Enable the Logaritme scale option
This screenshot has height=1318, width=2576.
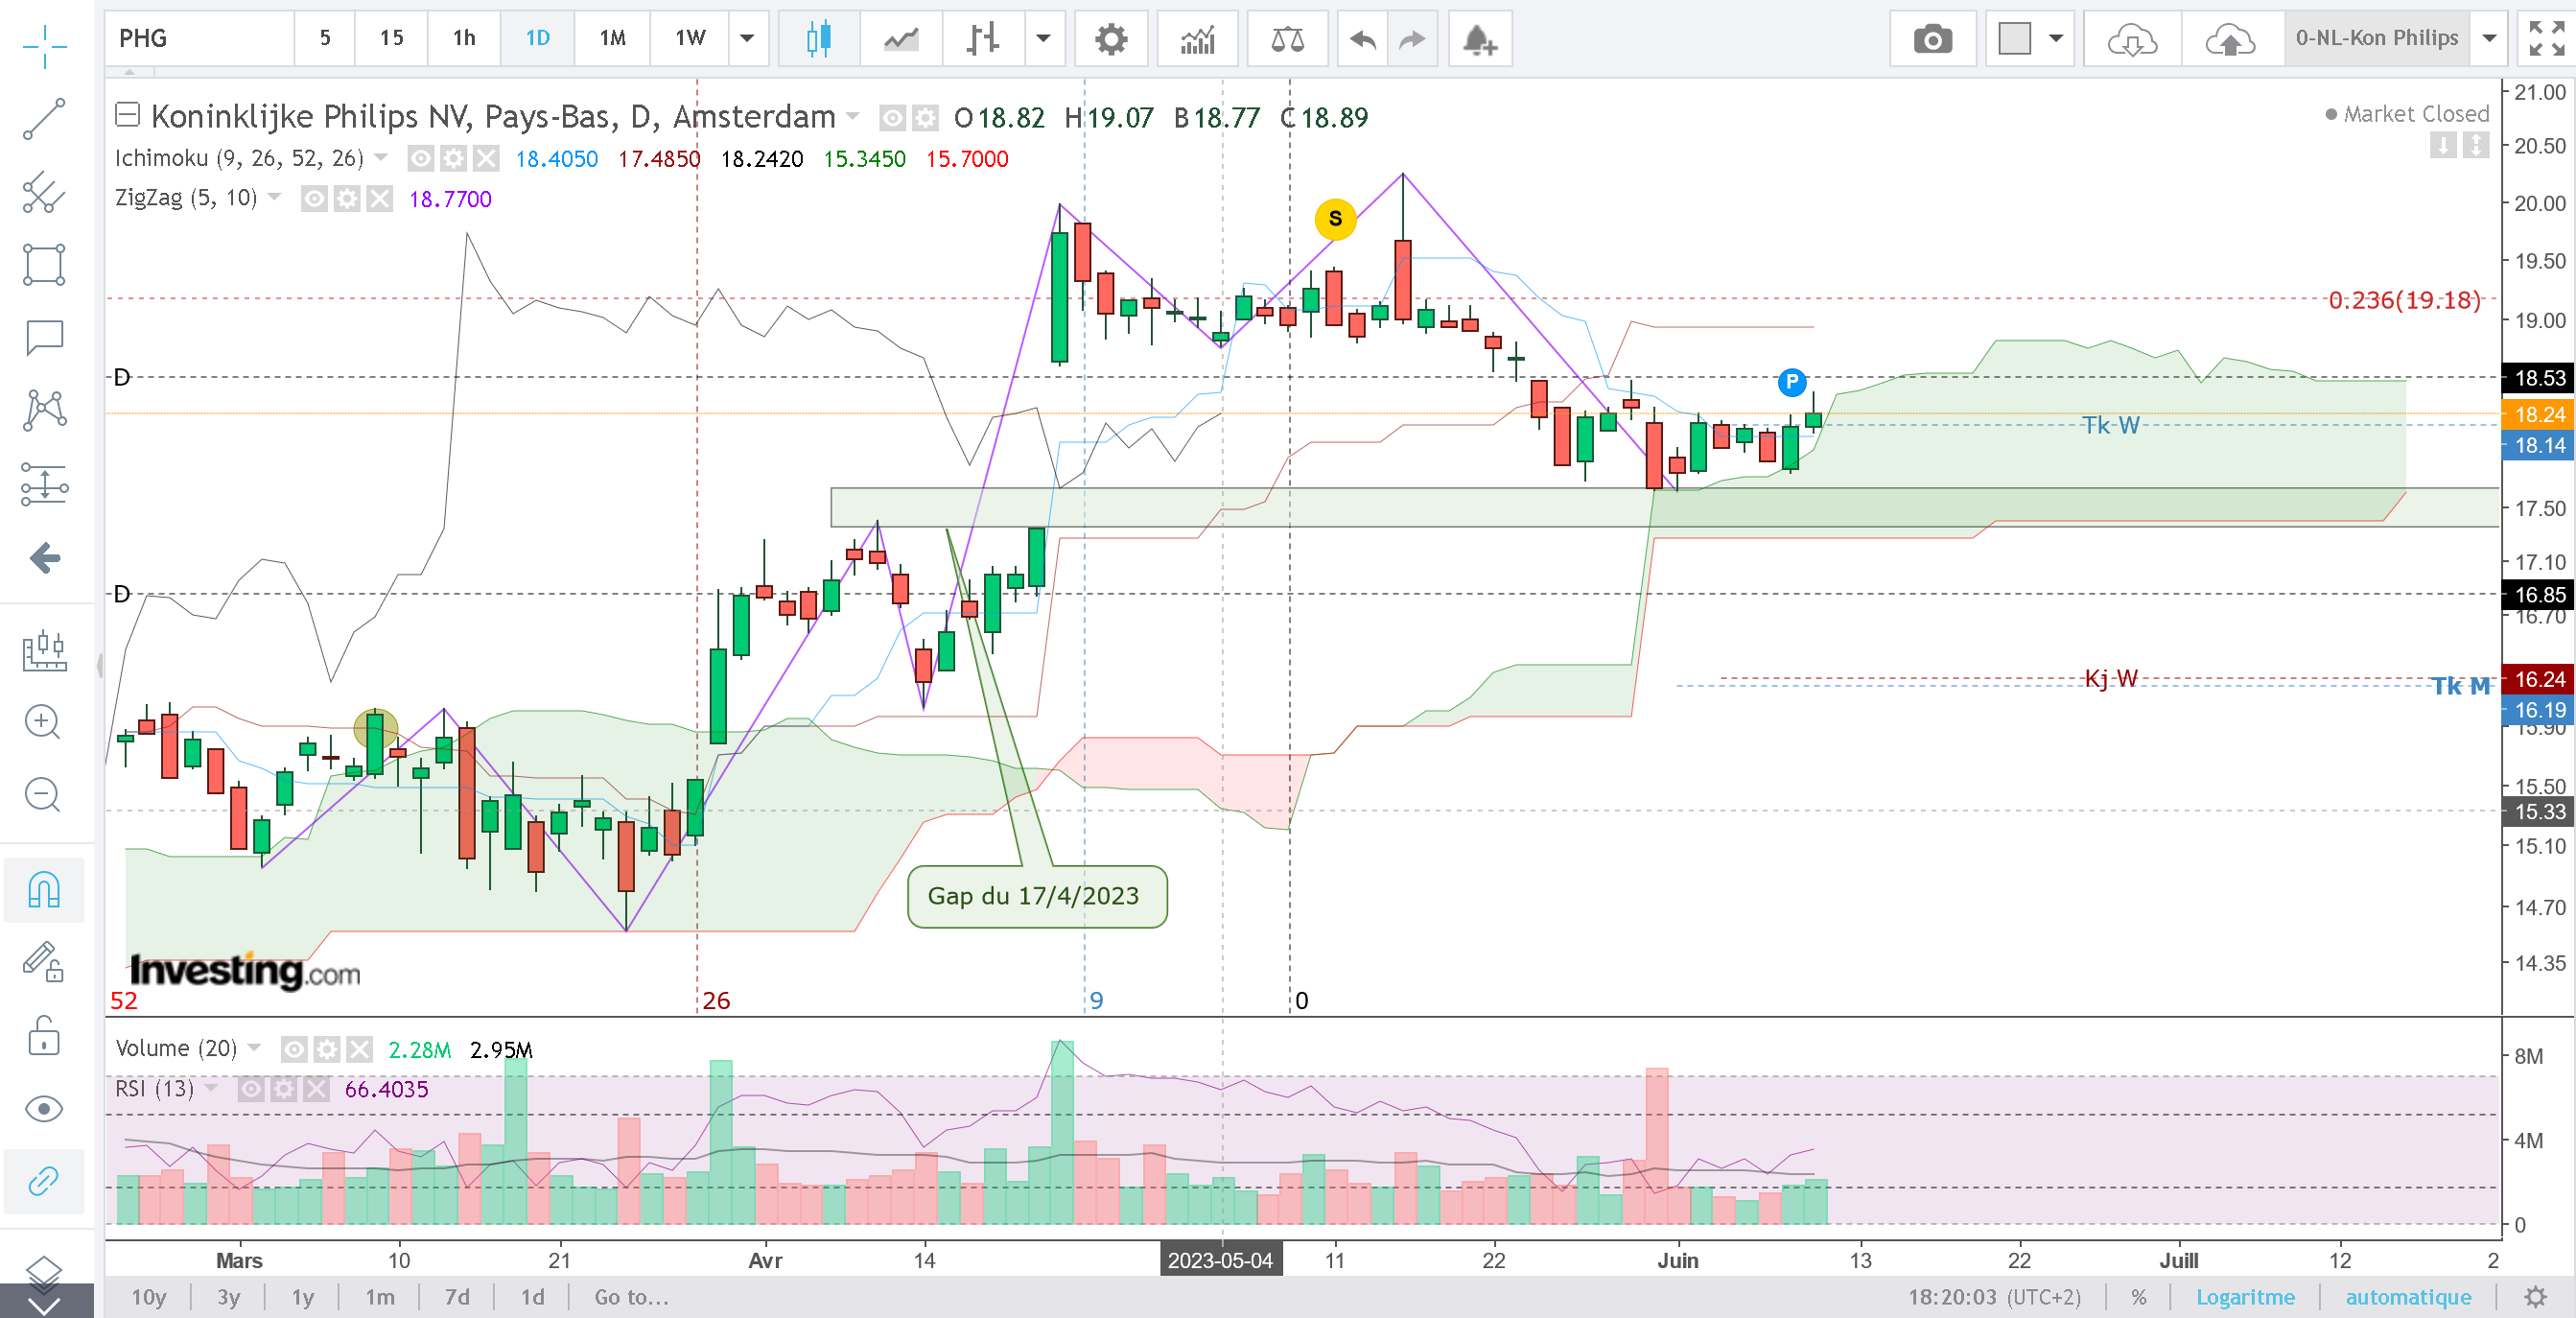point(2244,1297)
